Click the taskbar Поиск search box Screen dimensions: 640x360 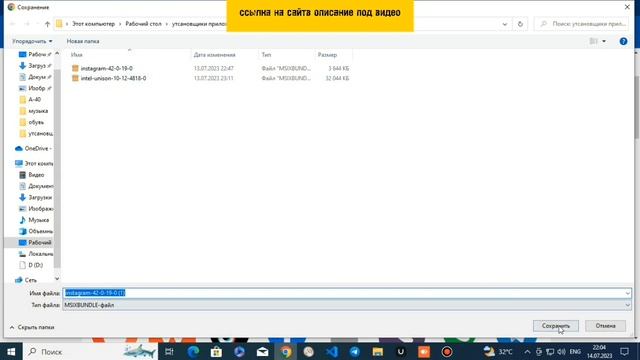tap(91, 351)
